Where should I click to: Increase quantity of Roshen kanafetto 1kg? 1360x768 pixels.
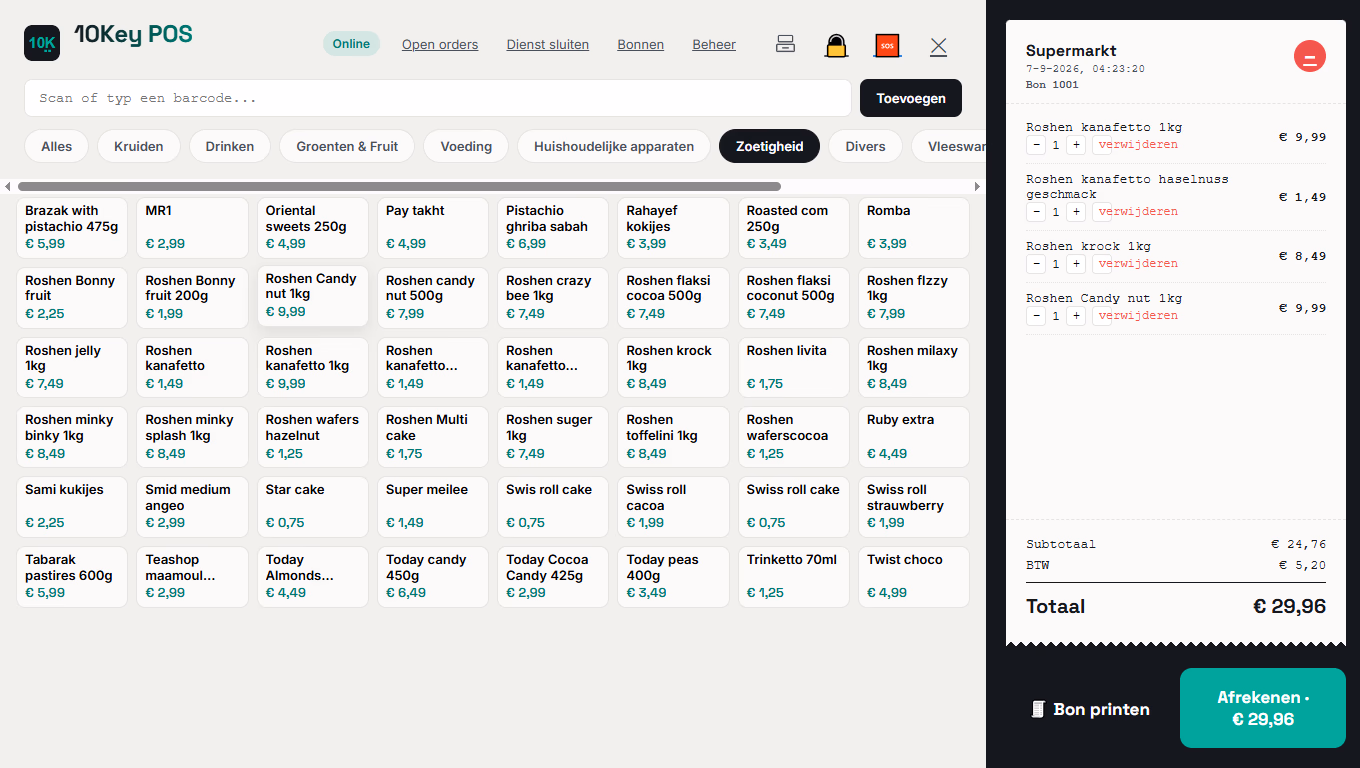[1075, 145]
